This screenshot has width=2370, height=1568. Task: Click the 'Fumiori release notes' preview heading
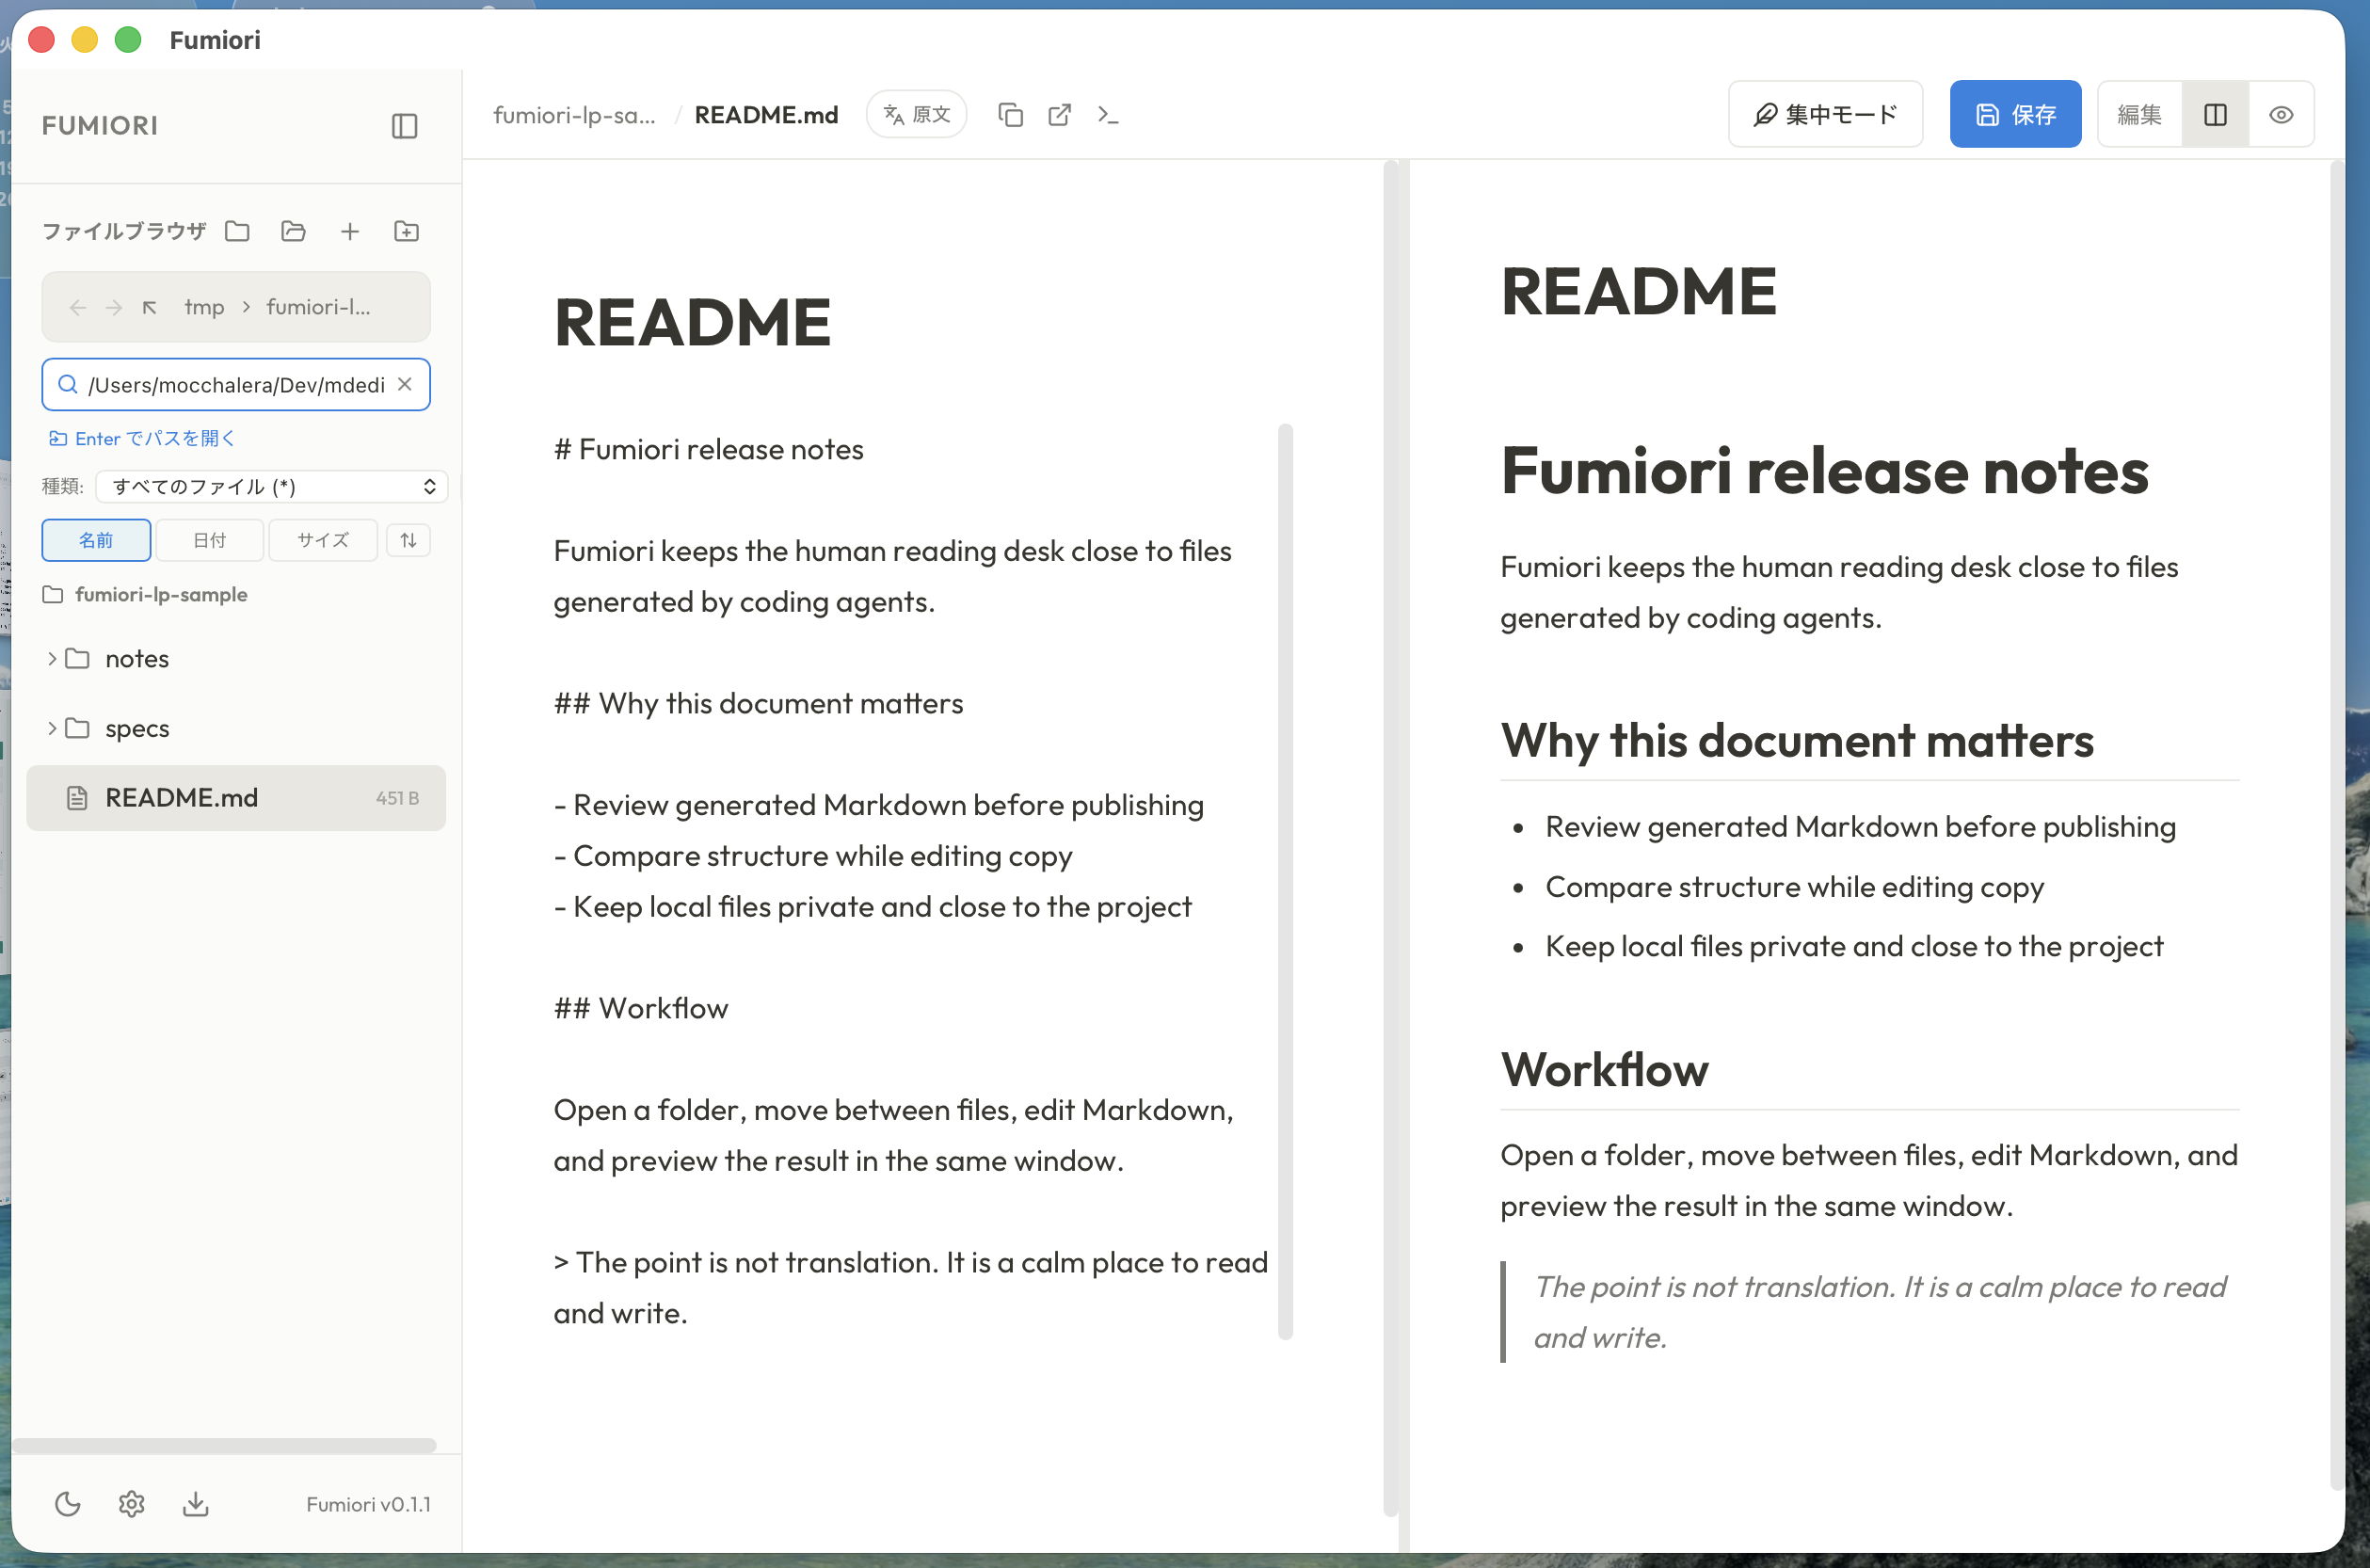point(1825,471)
